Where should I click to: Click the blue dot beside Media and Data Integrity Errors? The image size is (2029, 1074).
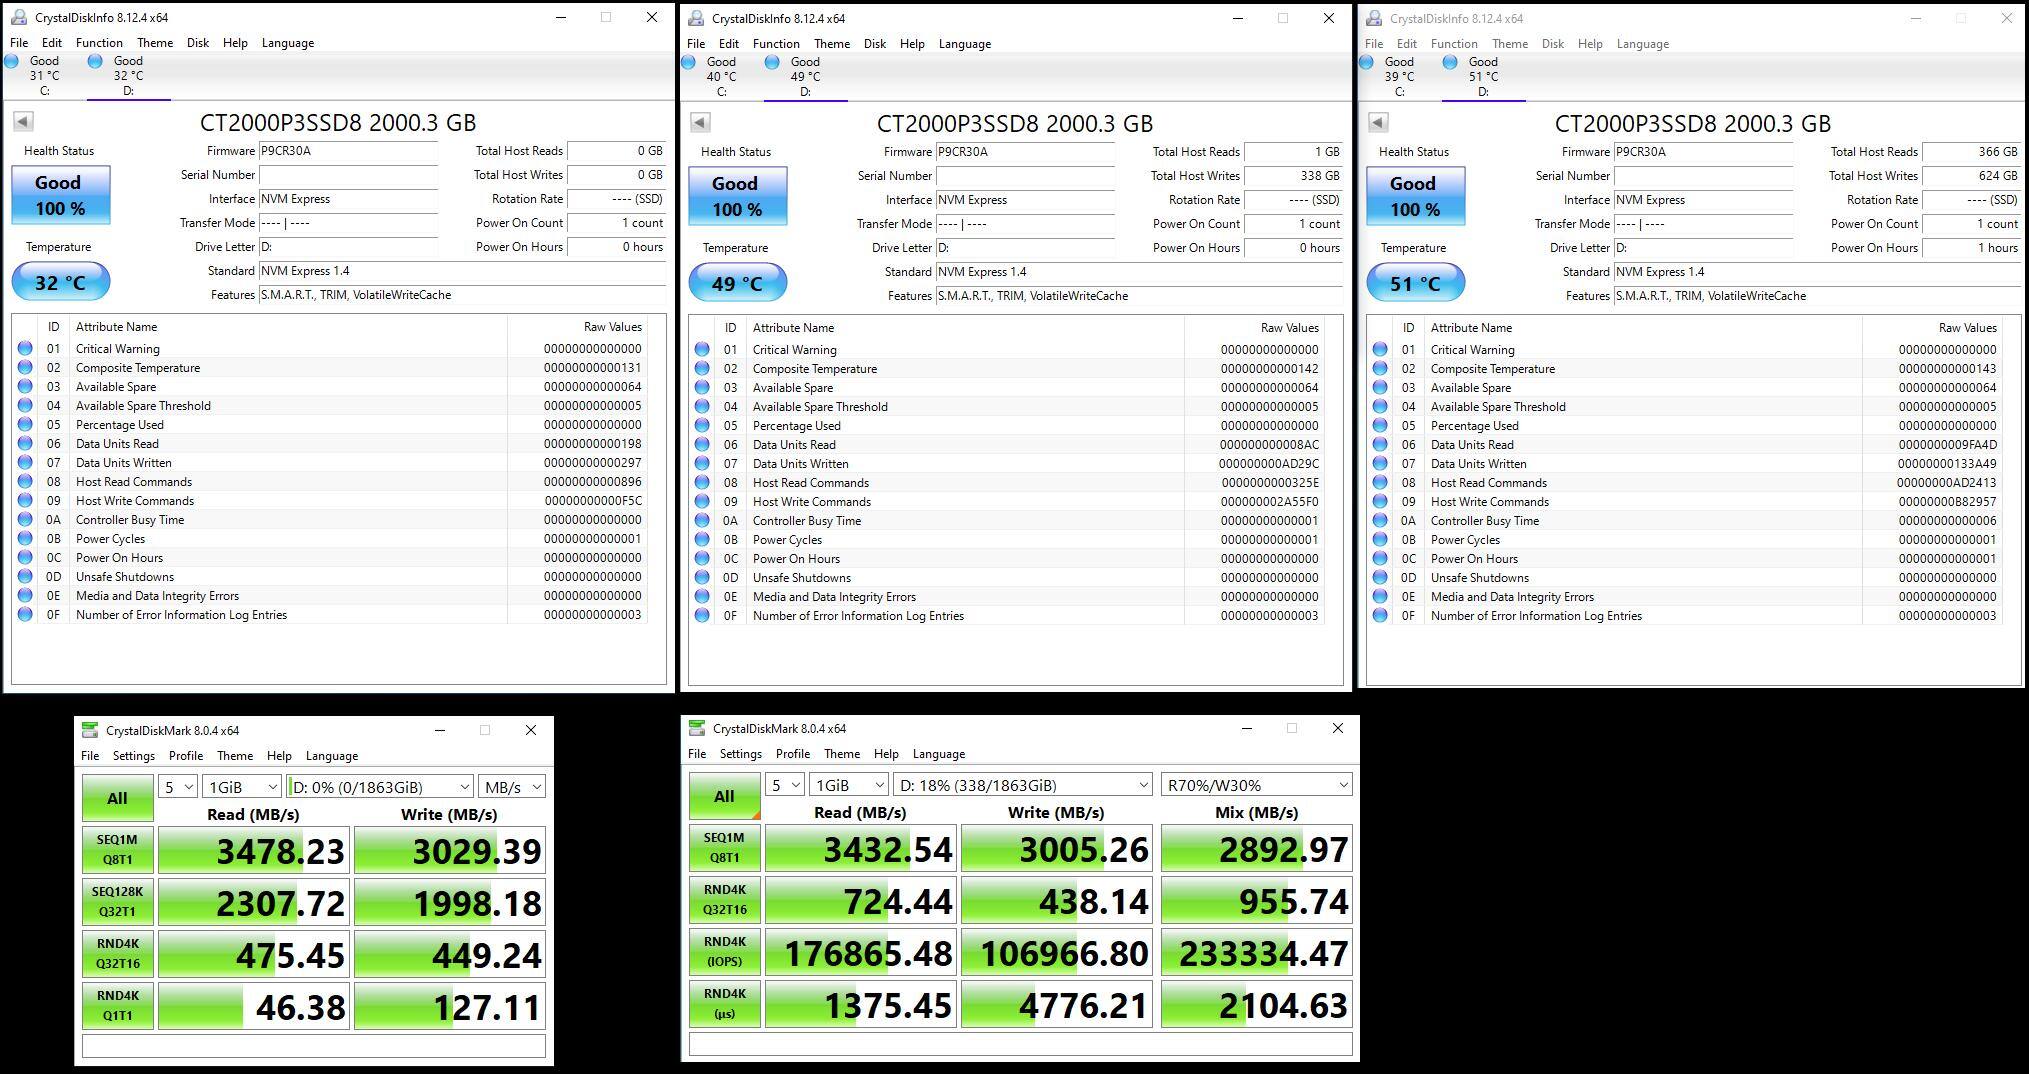click(x=27, y=596)
